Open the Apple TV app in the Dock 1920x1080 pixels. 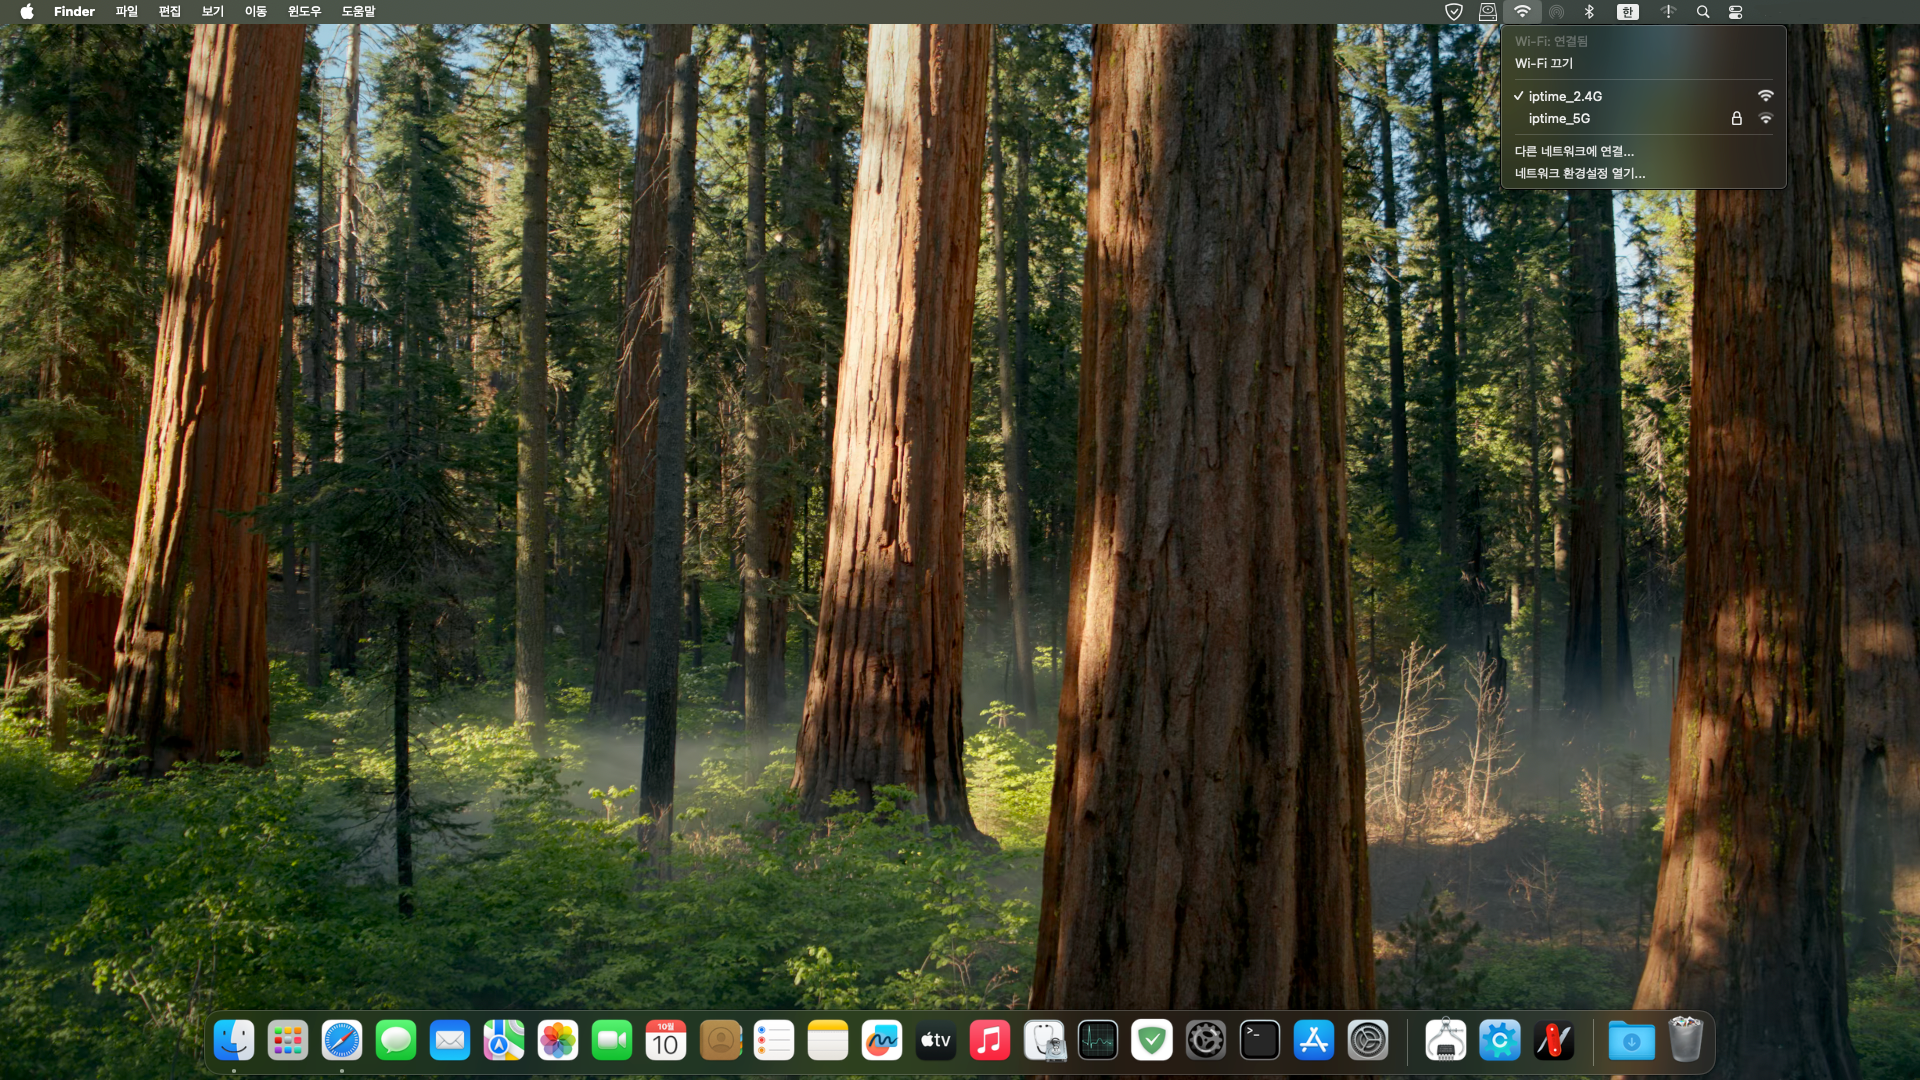[x=936, y=1041]
